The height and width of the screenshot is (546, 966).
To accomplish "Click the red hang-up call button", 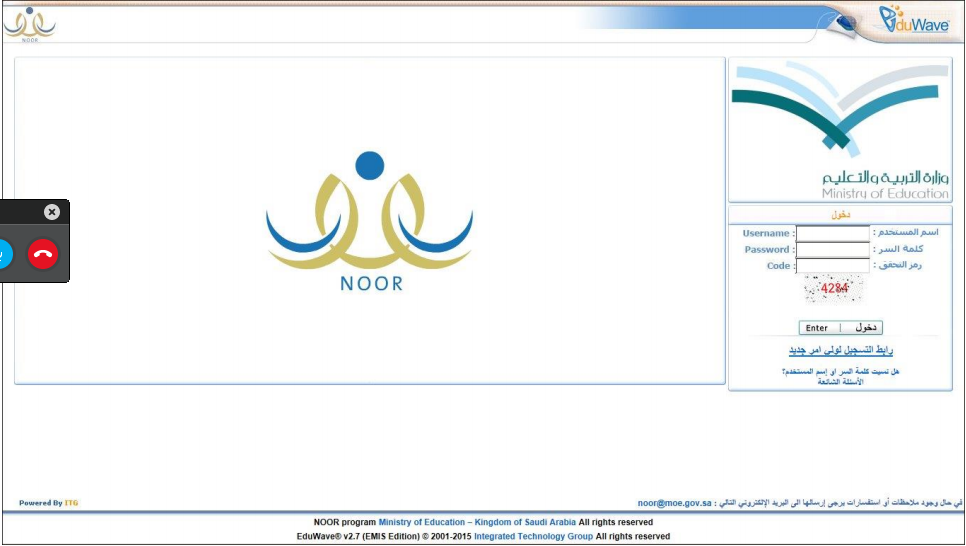I will [42, 254].
